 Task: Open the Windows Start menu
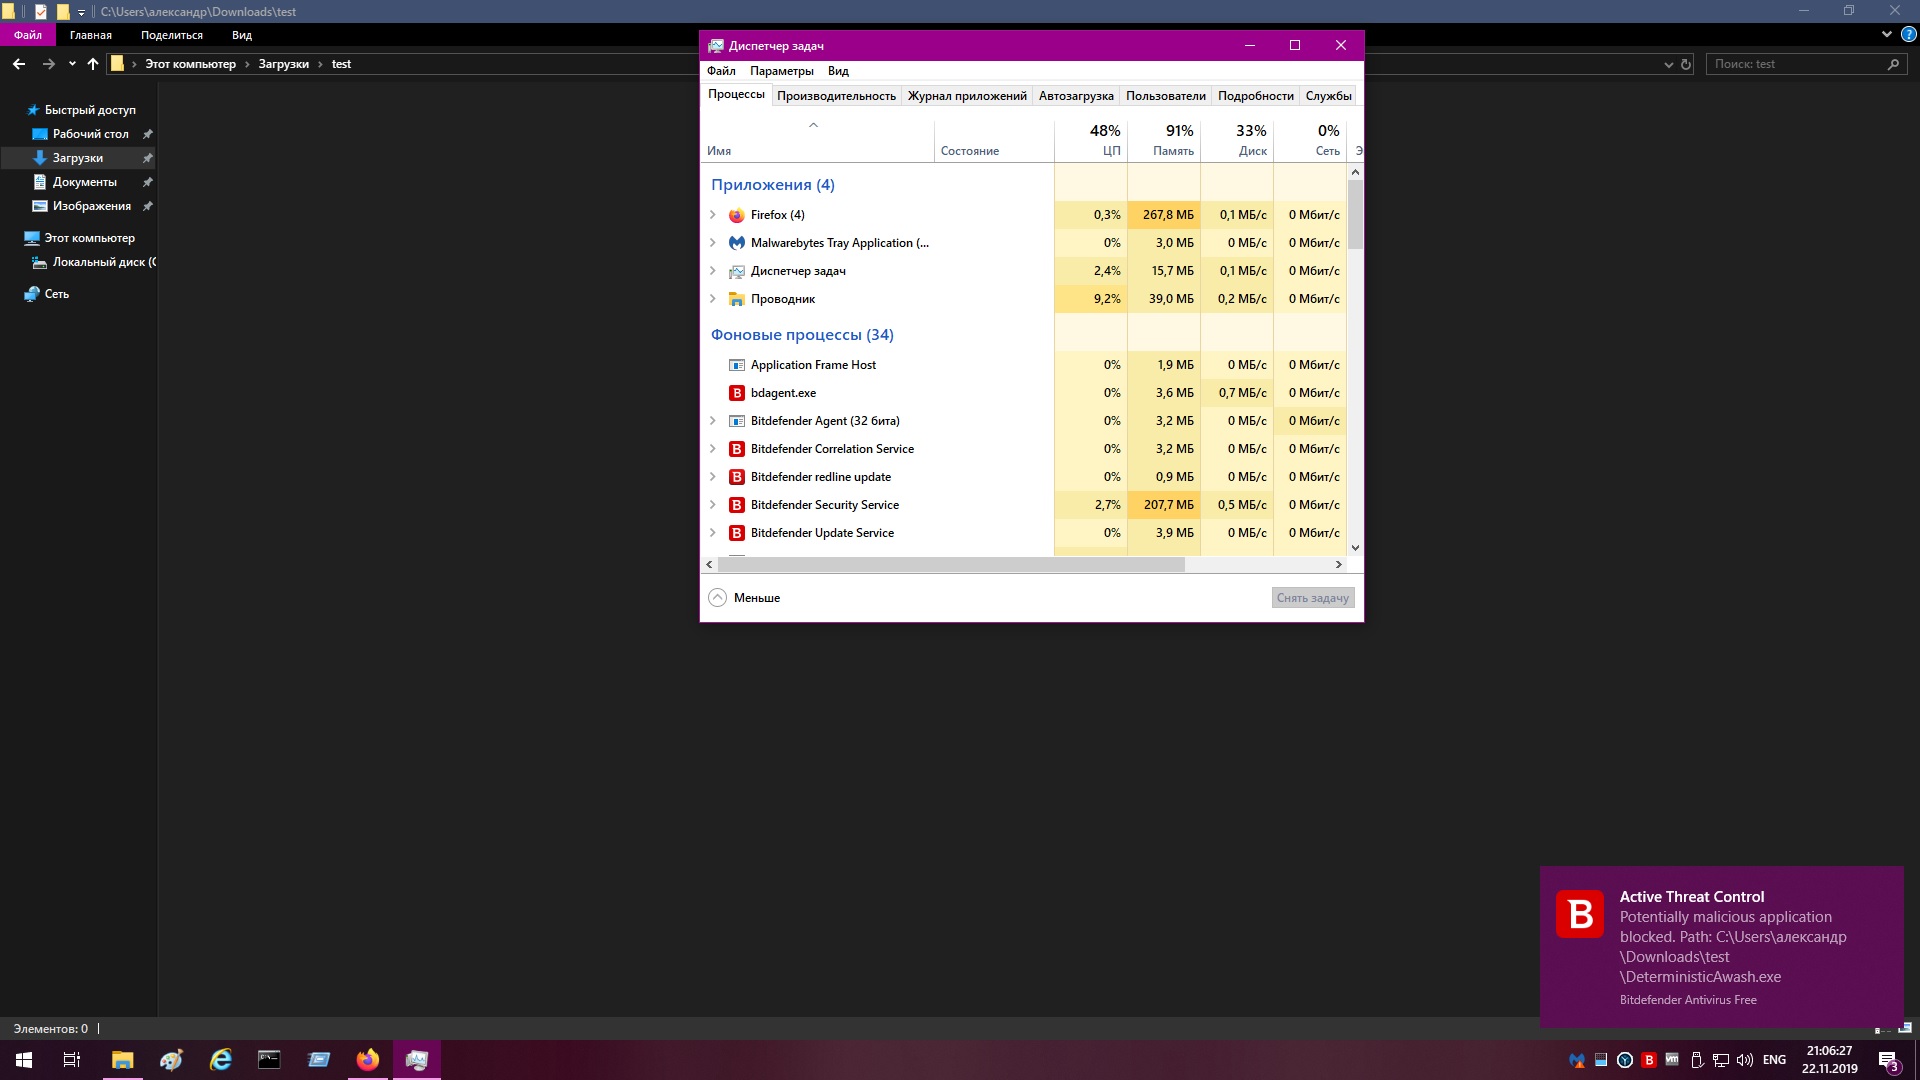pos(24,1060)
